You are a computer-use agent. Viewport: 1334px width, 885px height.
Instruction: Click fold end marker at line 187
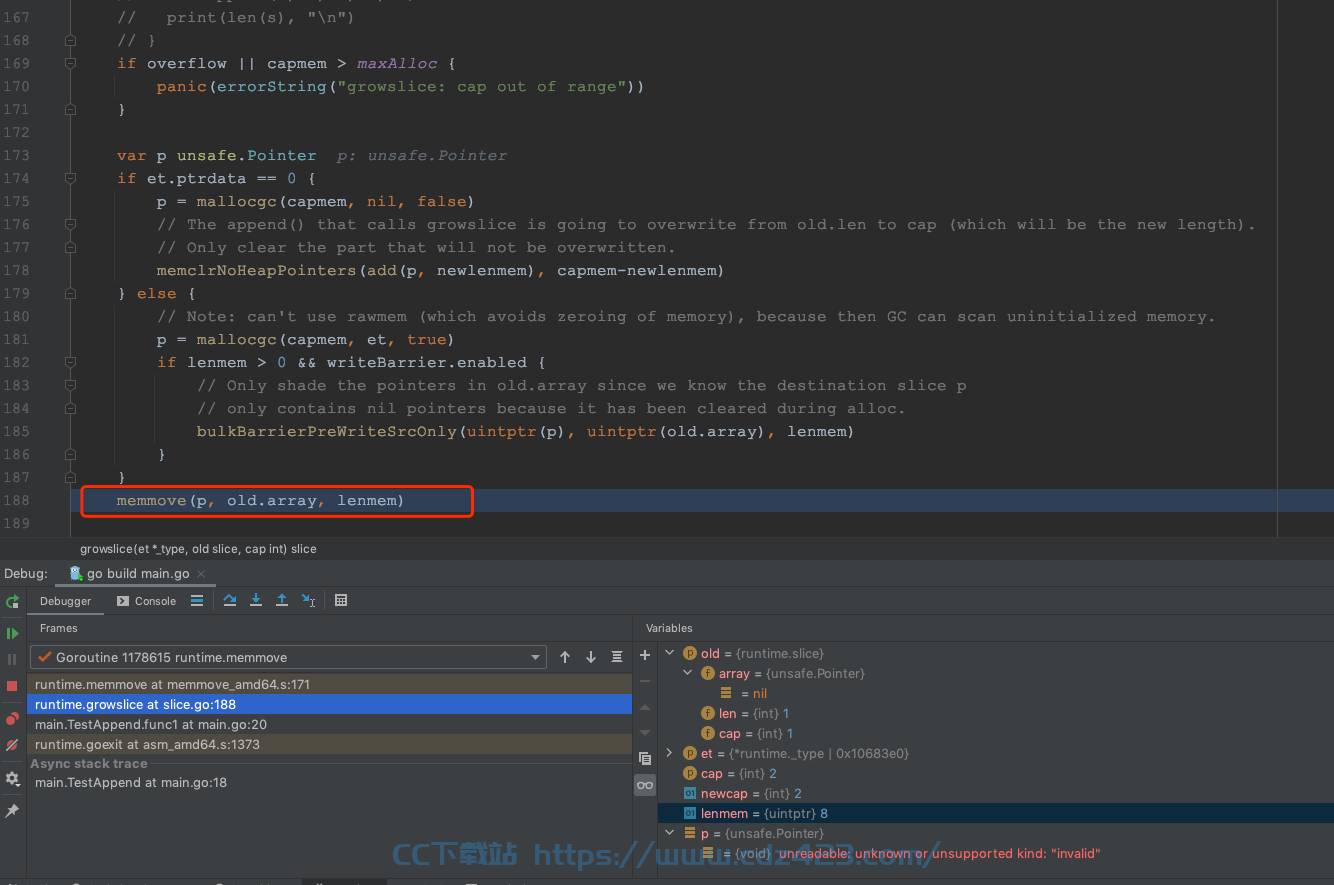(x=70, y=477)
